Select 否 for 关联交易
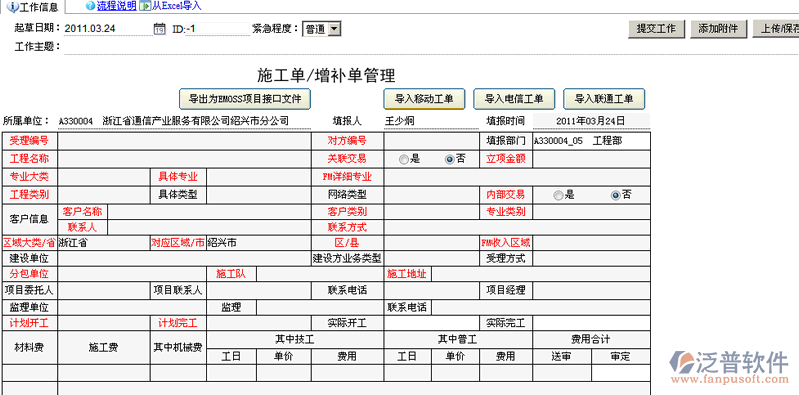Image resolution: width=799 pixels, height=395 pixels. pos(449,160)
